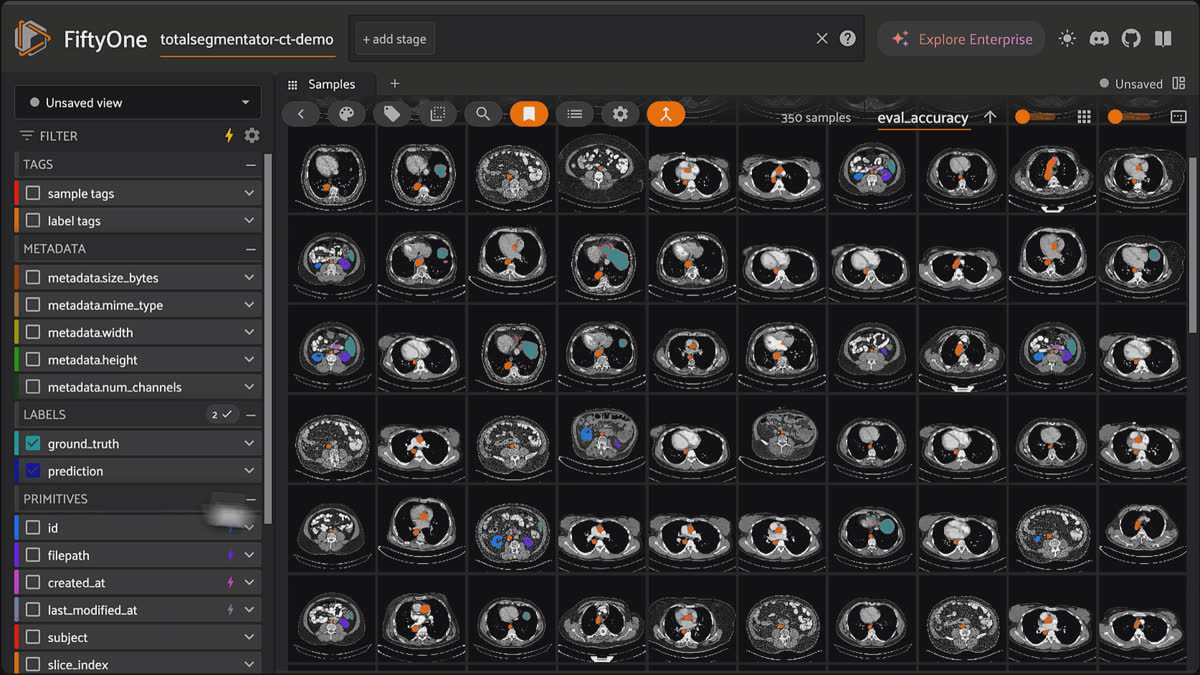Viewport: 1200px width, 675px height.
Task: Click the lightning icon beside created_at
Action: (230, 582)
